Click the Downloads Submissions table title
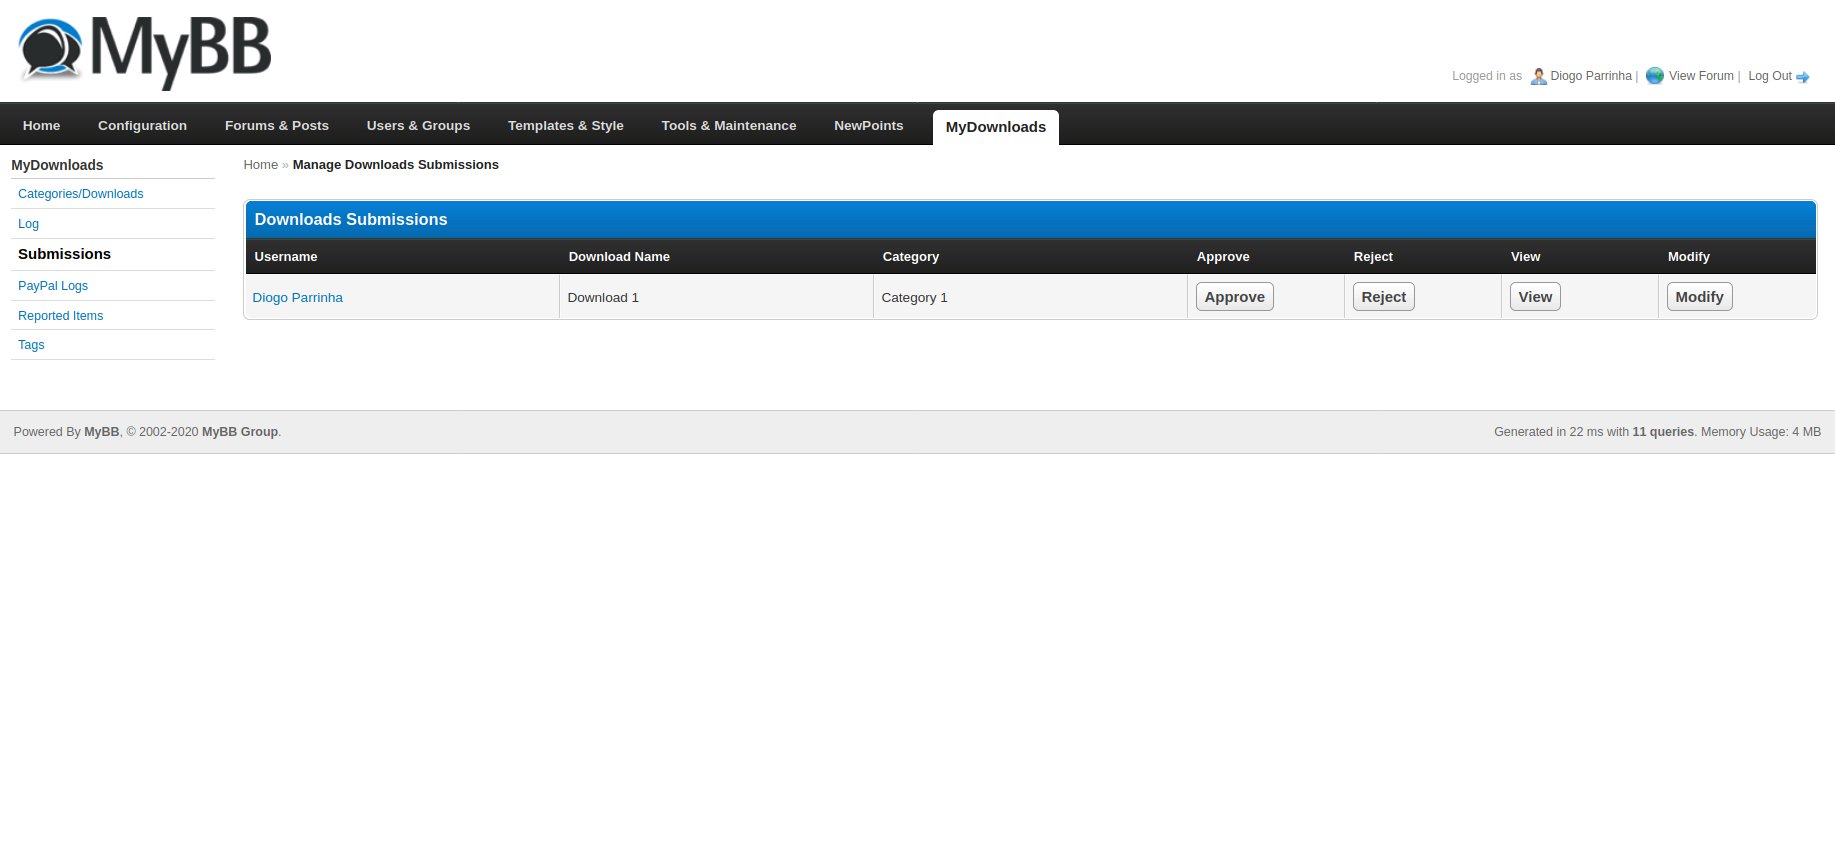The height and width of the screenshot is (866, 1835). coord(351,220)
